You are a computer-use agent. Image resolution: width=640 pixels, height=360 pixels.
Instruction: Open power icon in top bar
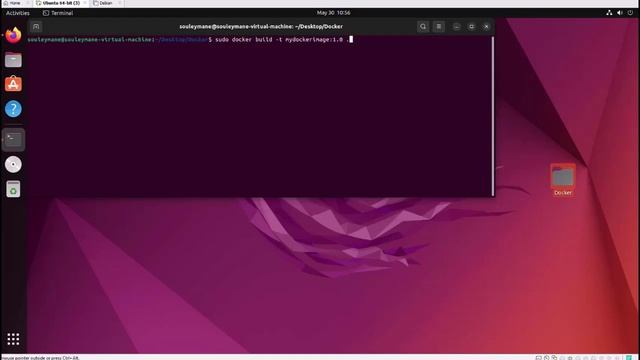[x=630, y=13]
